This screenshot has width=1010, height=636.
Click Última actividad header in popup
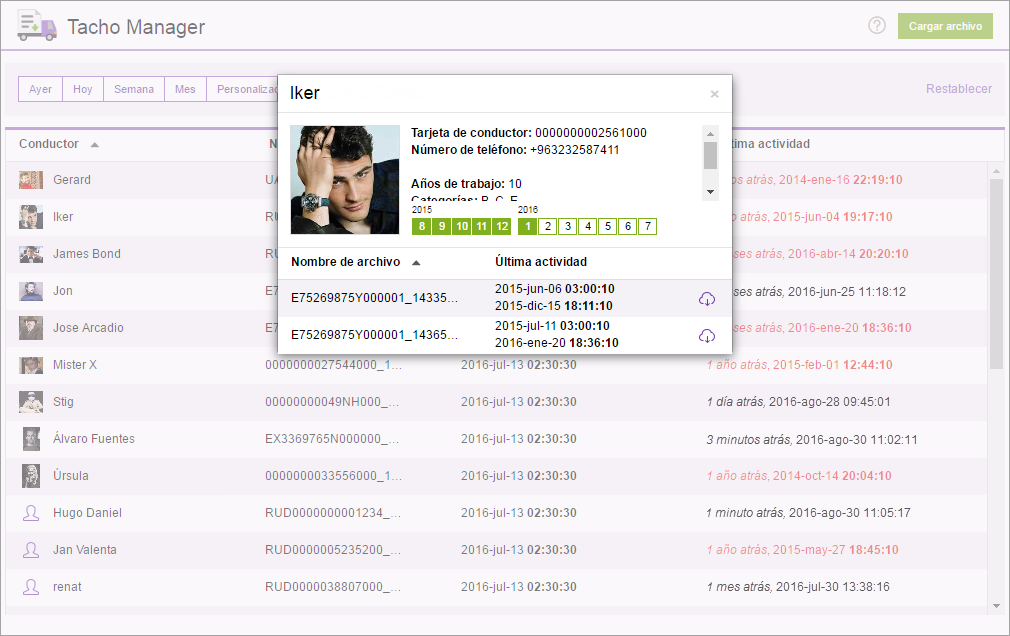click(540, 262)
